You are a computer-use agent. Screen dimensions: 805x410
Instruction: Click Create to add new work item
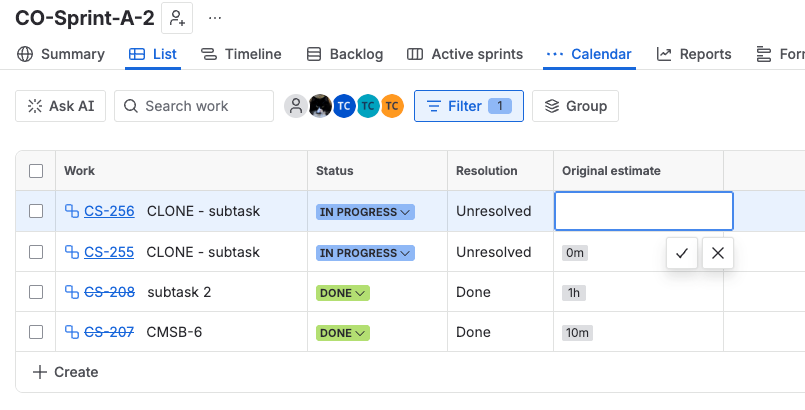tap(65, 372)
